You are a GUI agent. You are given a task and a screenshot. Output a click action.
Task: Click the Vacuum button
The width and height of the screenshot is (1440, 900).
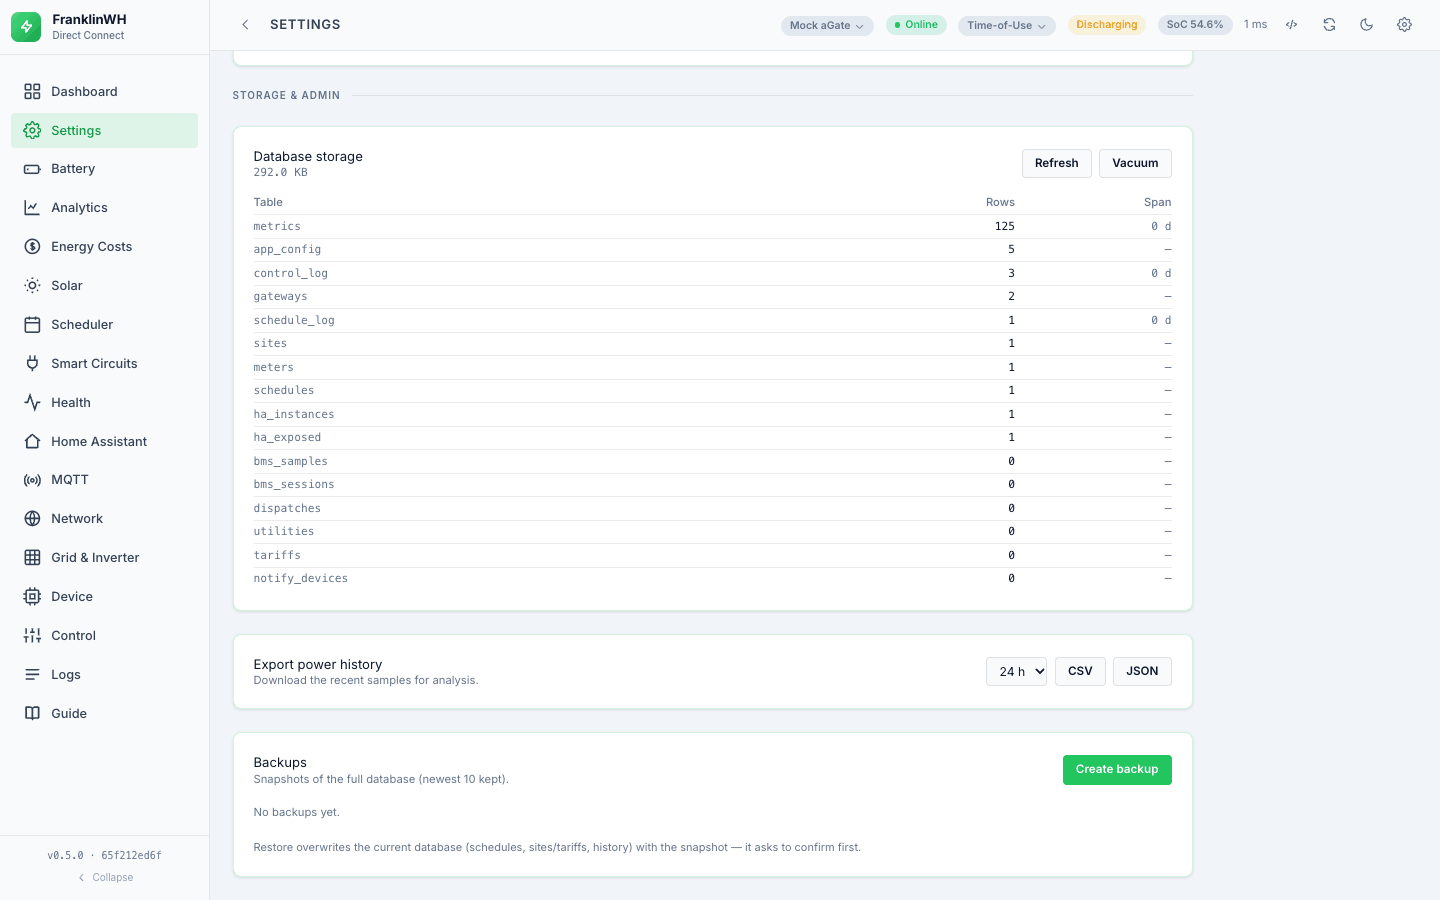pos(1135,164)
